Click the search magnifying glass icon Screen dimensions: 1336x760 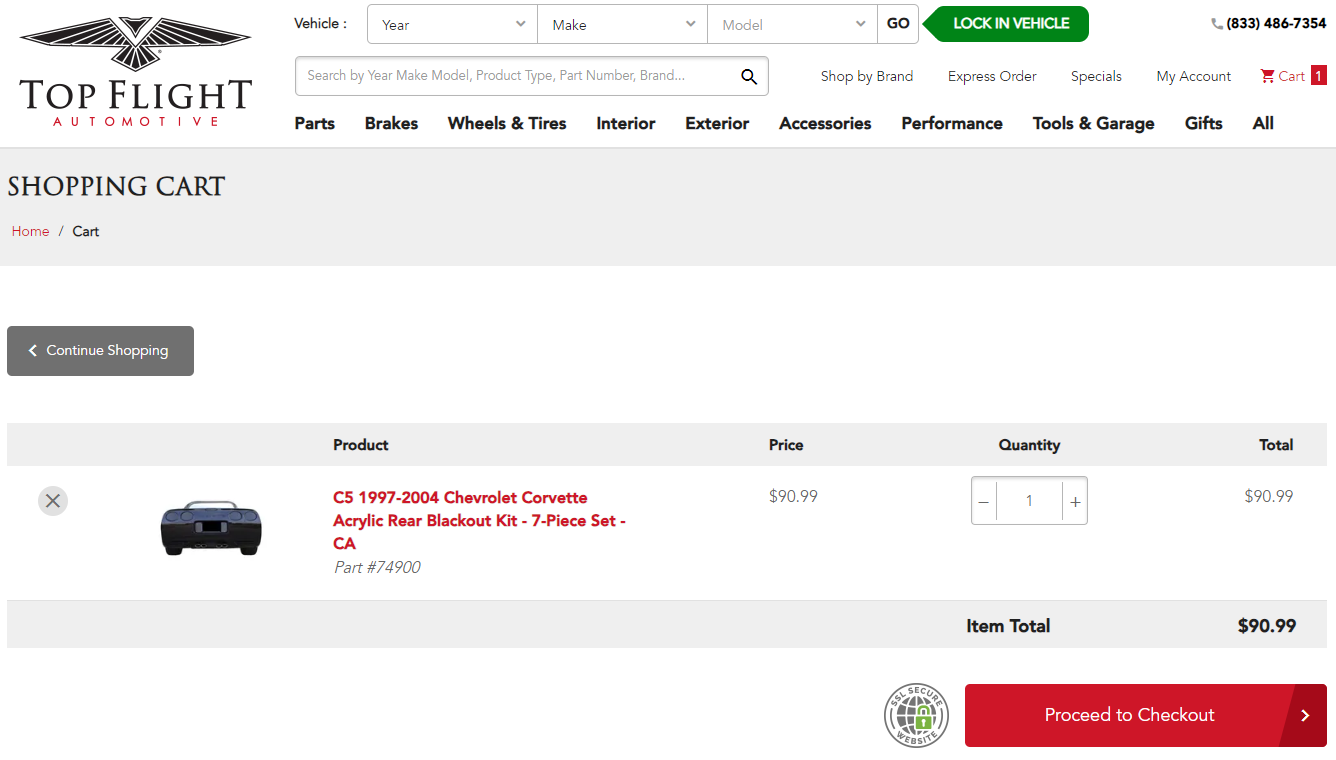point(748,76)
